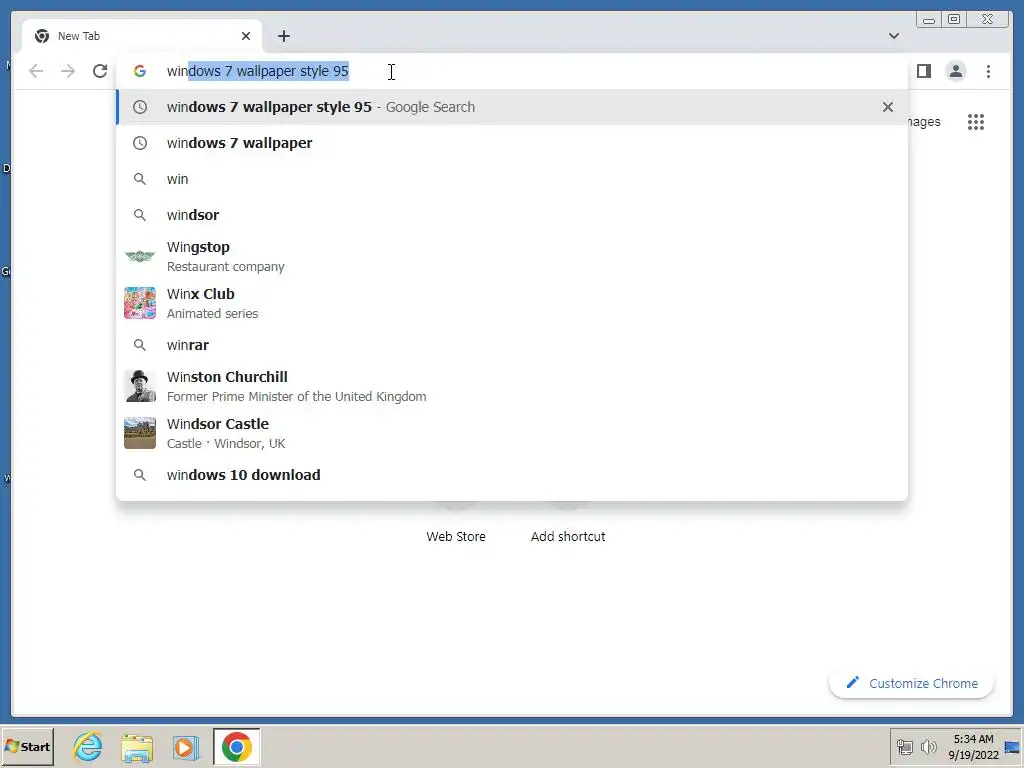Screen dimensions: 1024x768
Task: Click clock icon beside 'windows 7 wallpaper'
Action: point(140,143)
